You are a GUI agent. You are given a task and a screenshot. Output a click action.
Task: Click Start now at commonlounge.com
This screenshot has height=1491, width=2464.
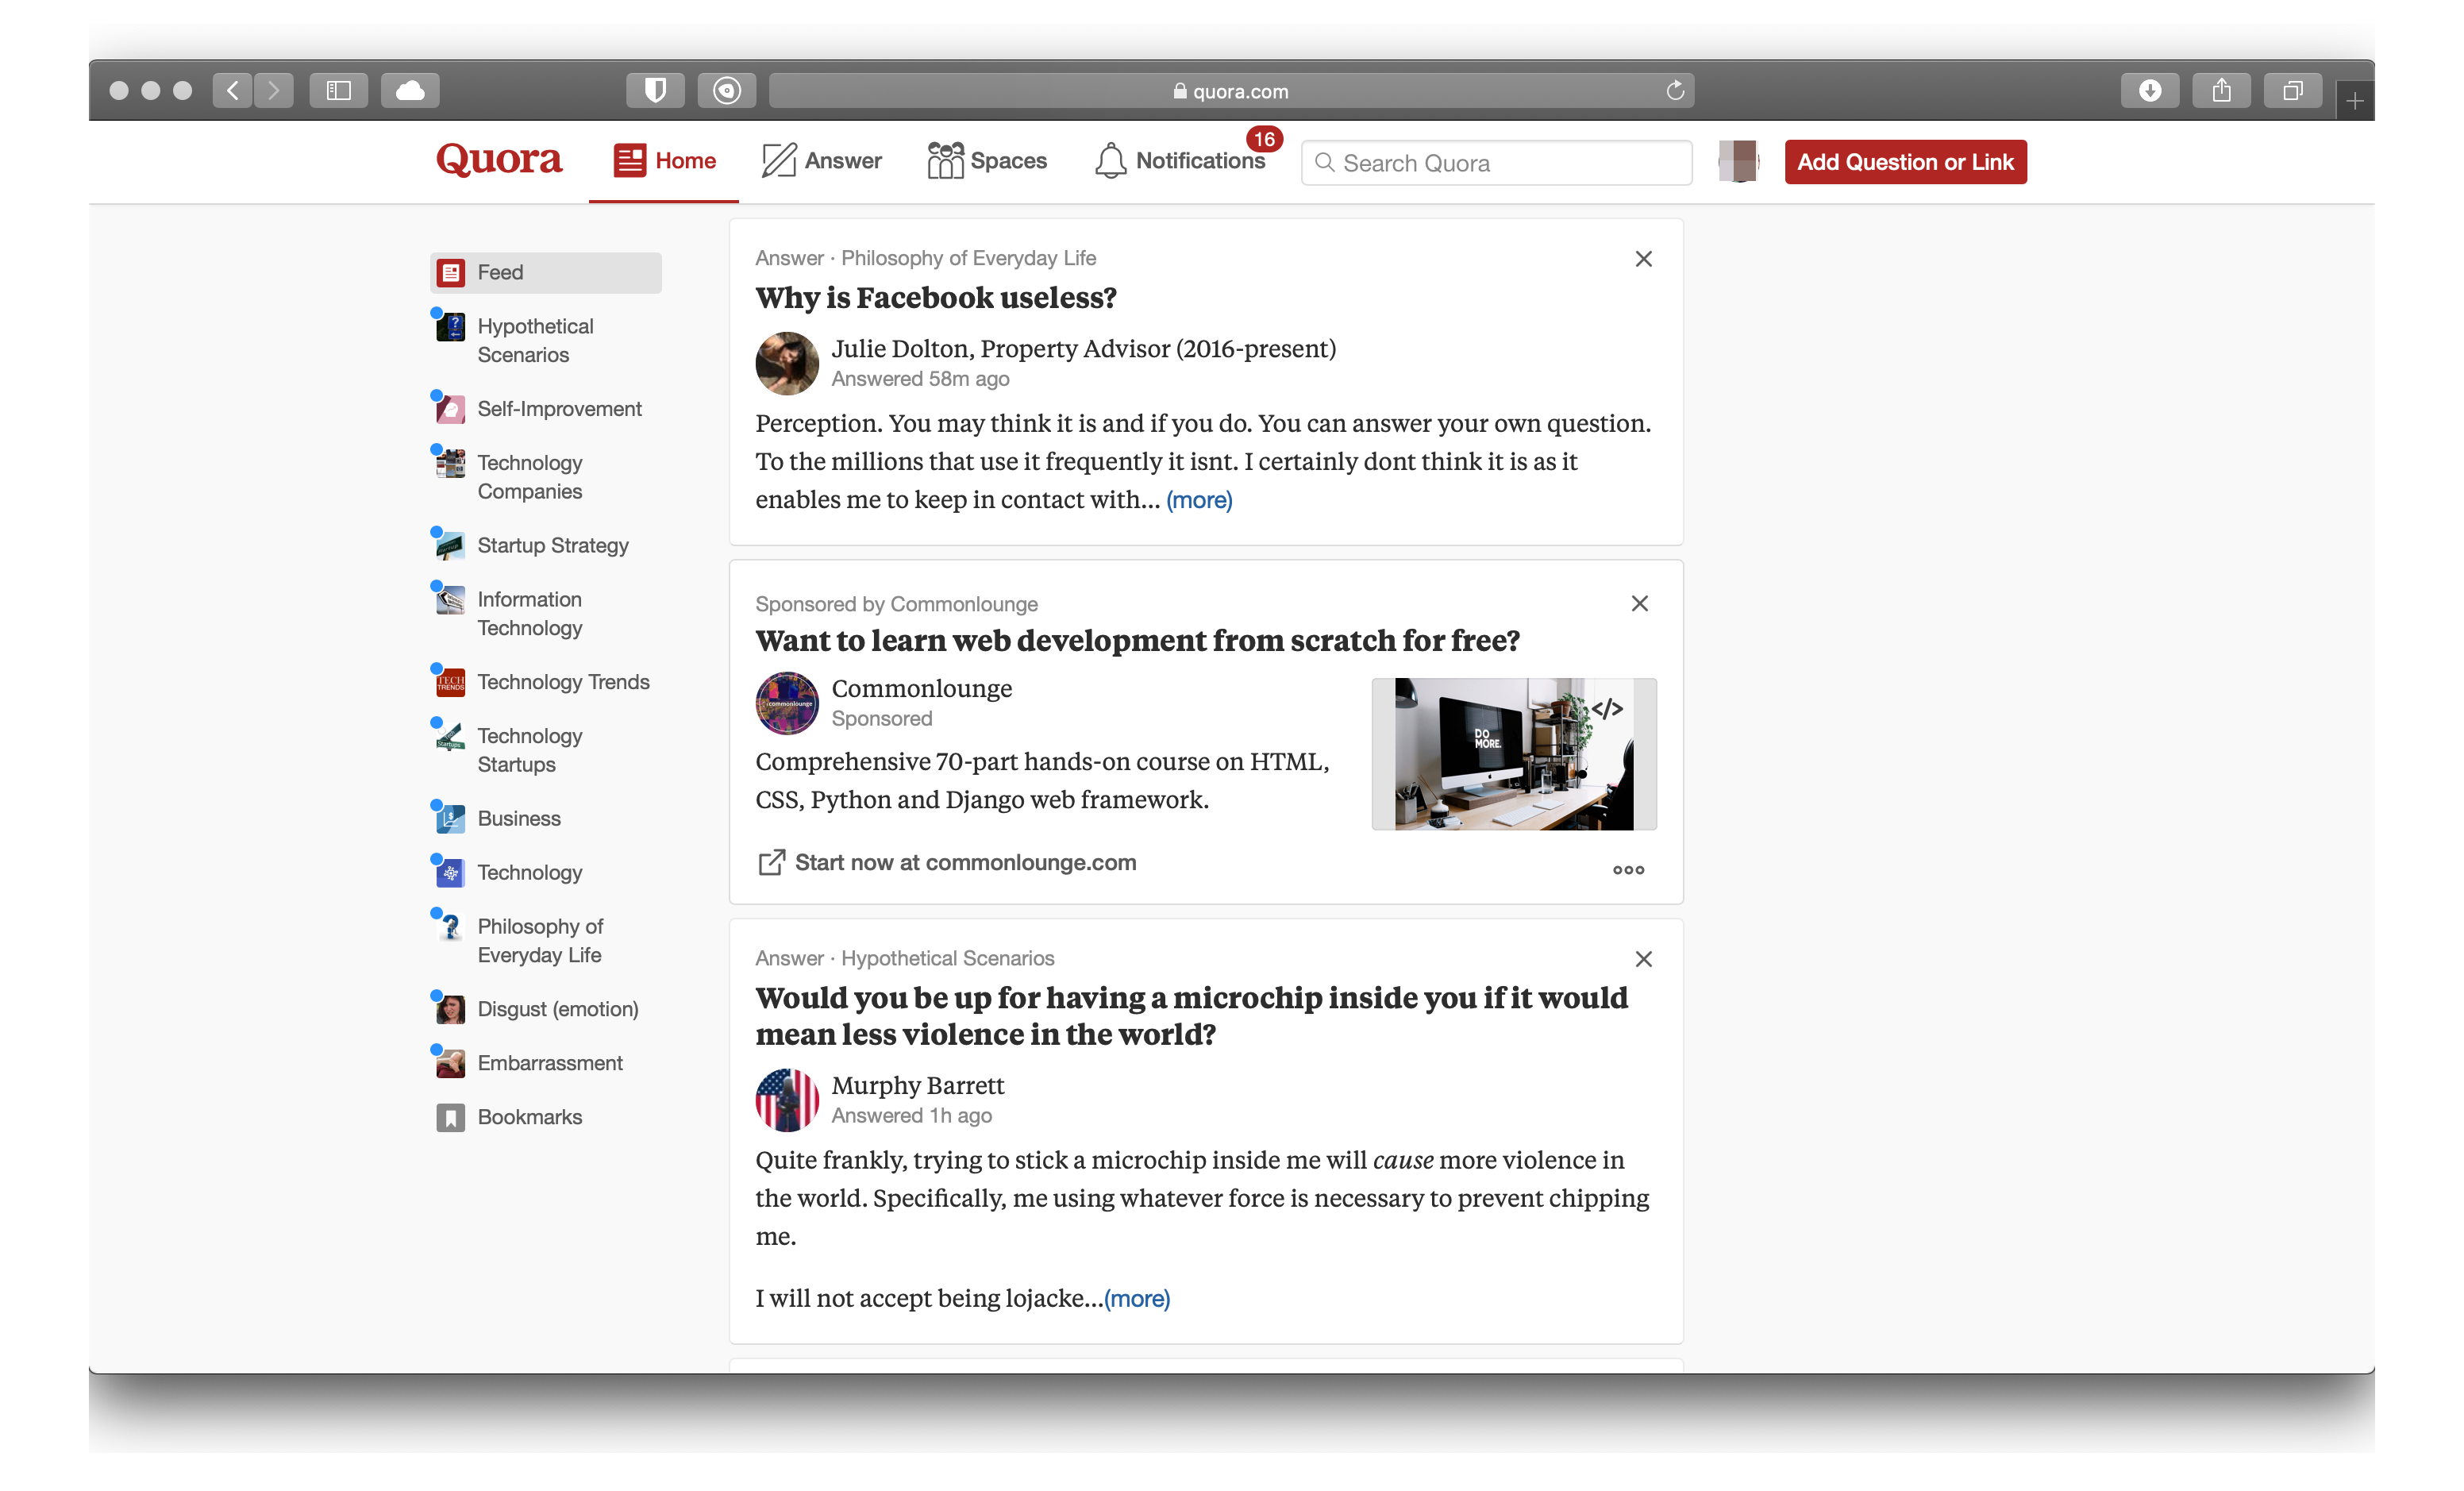click(965, 862)
